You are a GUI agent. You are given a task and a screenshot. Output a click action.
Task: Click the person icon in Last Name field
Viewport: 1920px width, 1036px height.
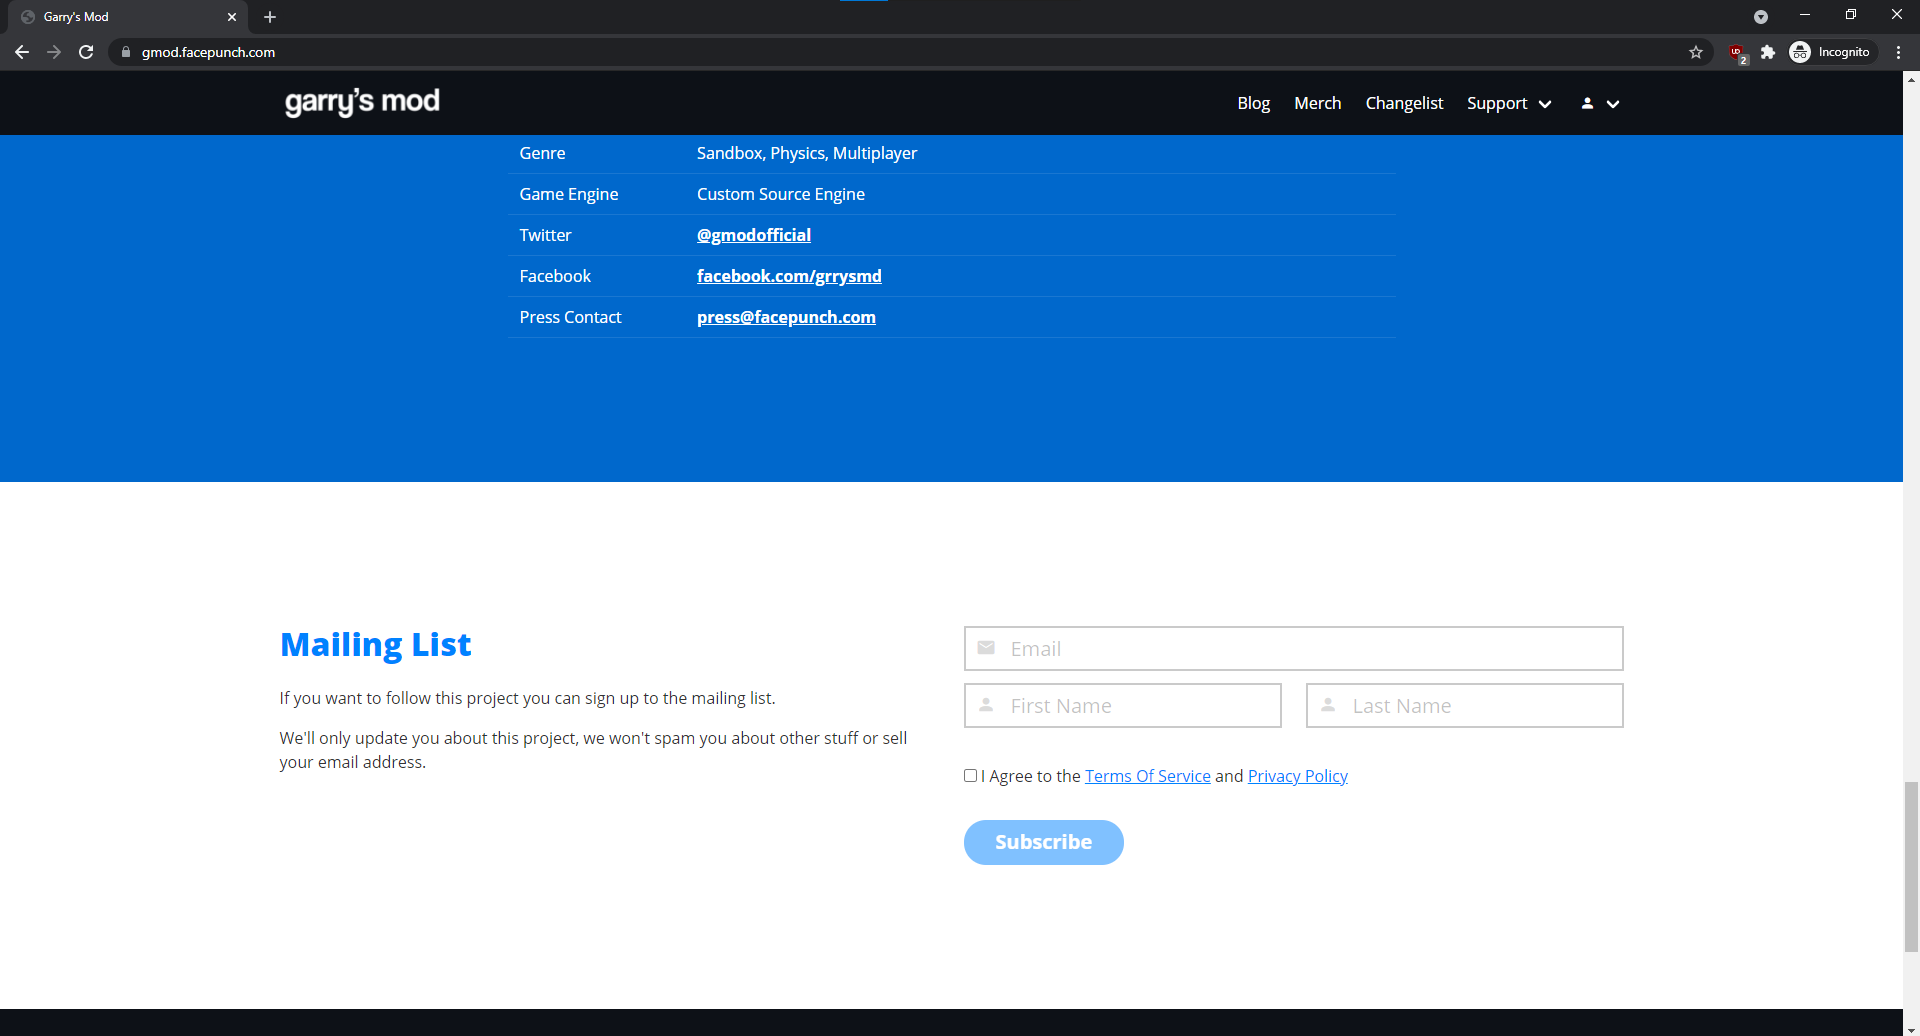(1328, 705)
